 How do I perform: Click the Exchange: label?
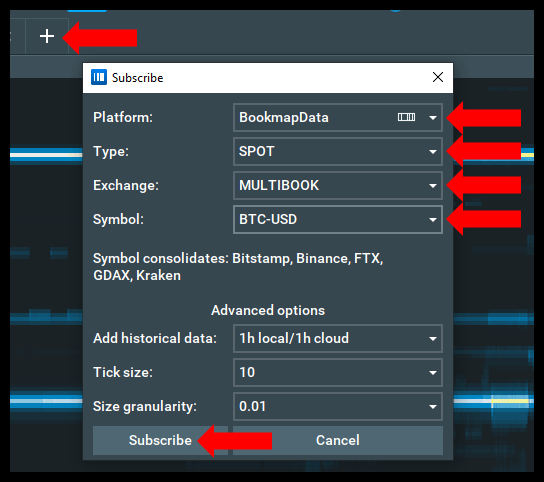click(x=126, y=185)
